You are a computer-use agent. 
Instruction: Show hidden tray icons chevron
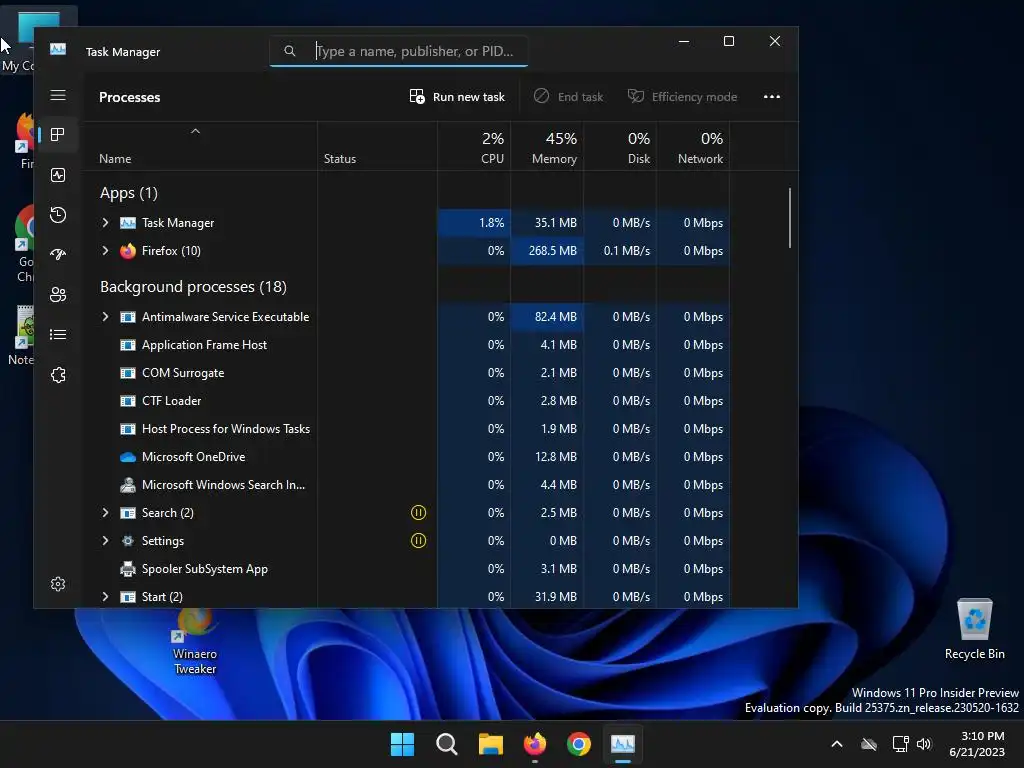pos(837,744)
